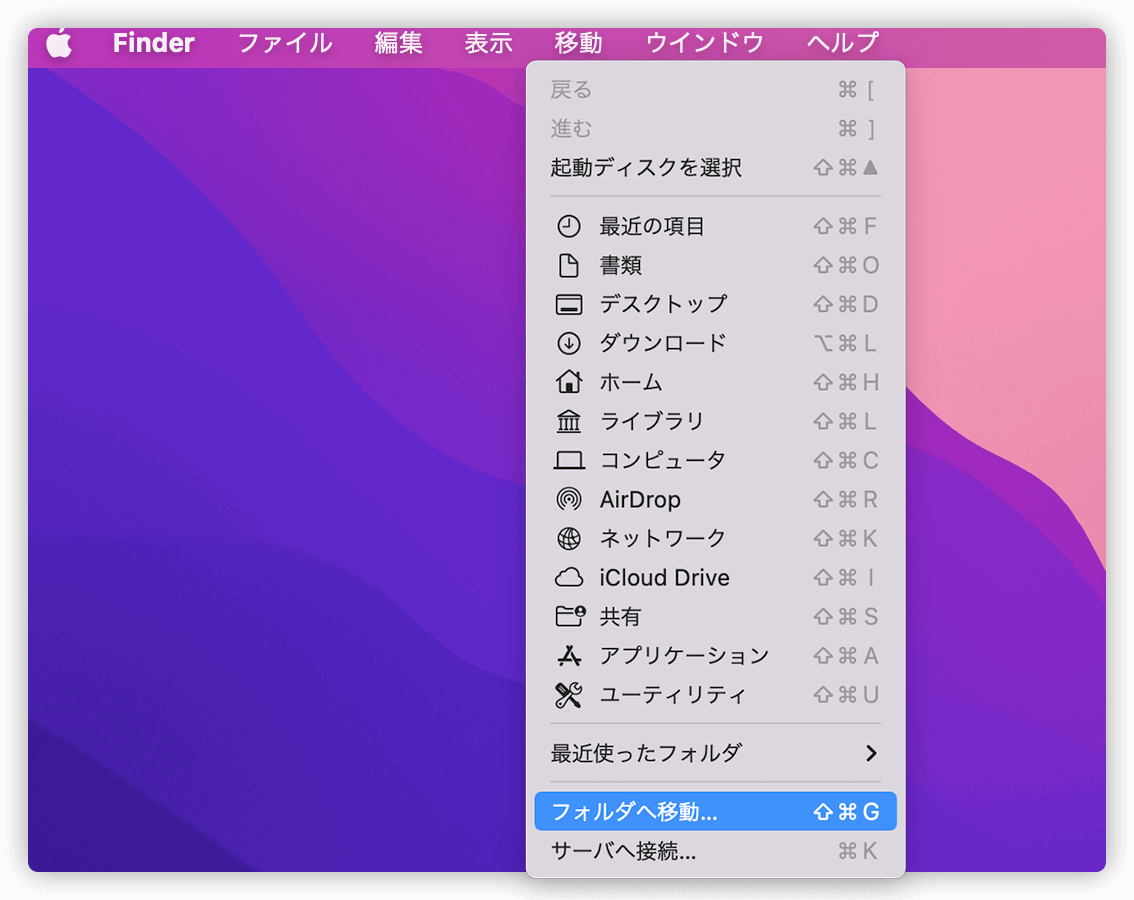The height and width of the screenshot is (900, 1134).
Task: Click the ⌥⌘L shortcut beside ダウンロード
Action: click(x=845, y=343)
